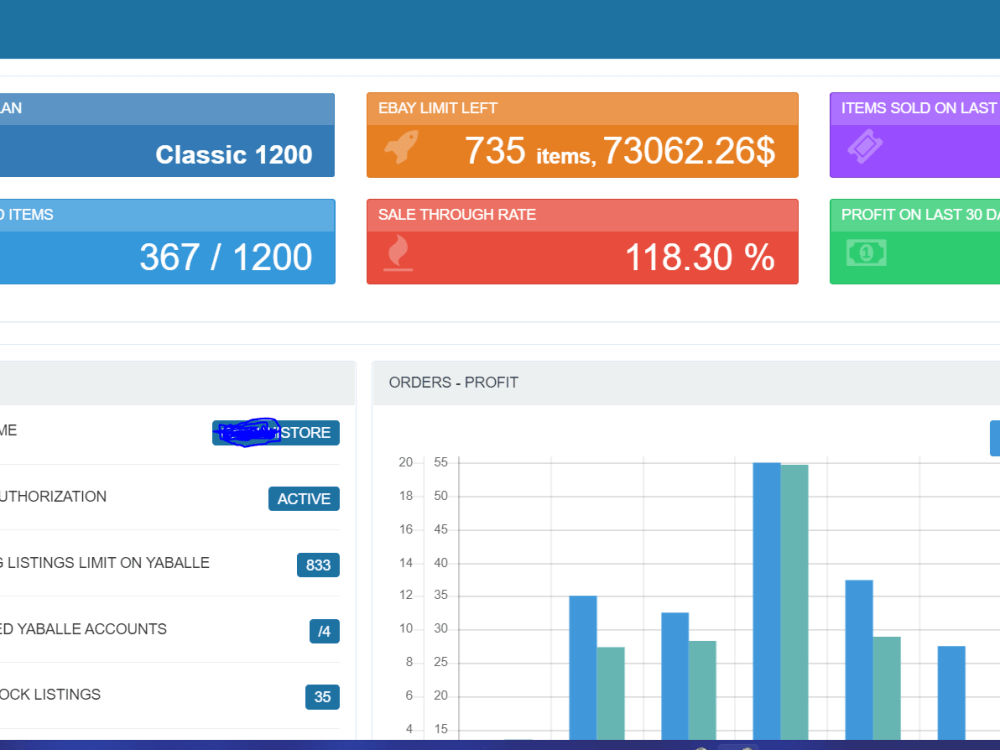This screenshot has width=1000, height=750.
Task: Click the 20 label on the chart's left axis
Action: [406, 462]
